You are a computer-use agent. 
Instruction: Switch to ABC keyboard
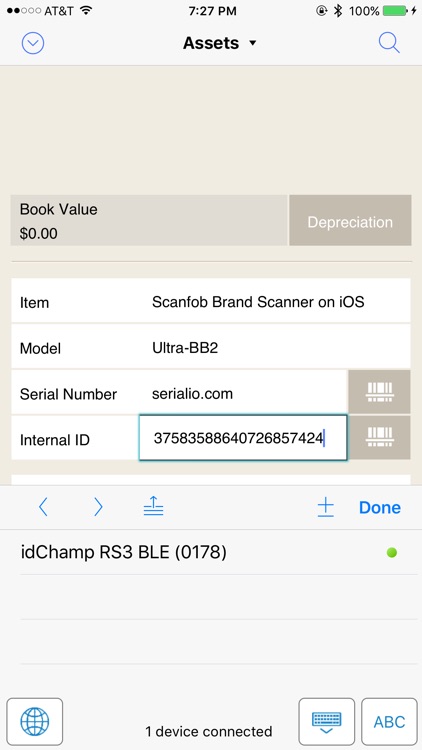(x=389, y=721)
